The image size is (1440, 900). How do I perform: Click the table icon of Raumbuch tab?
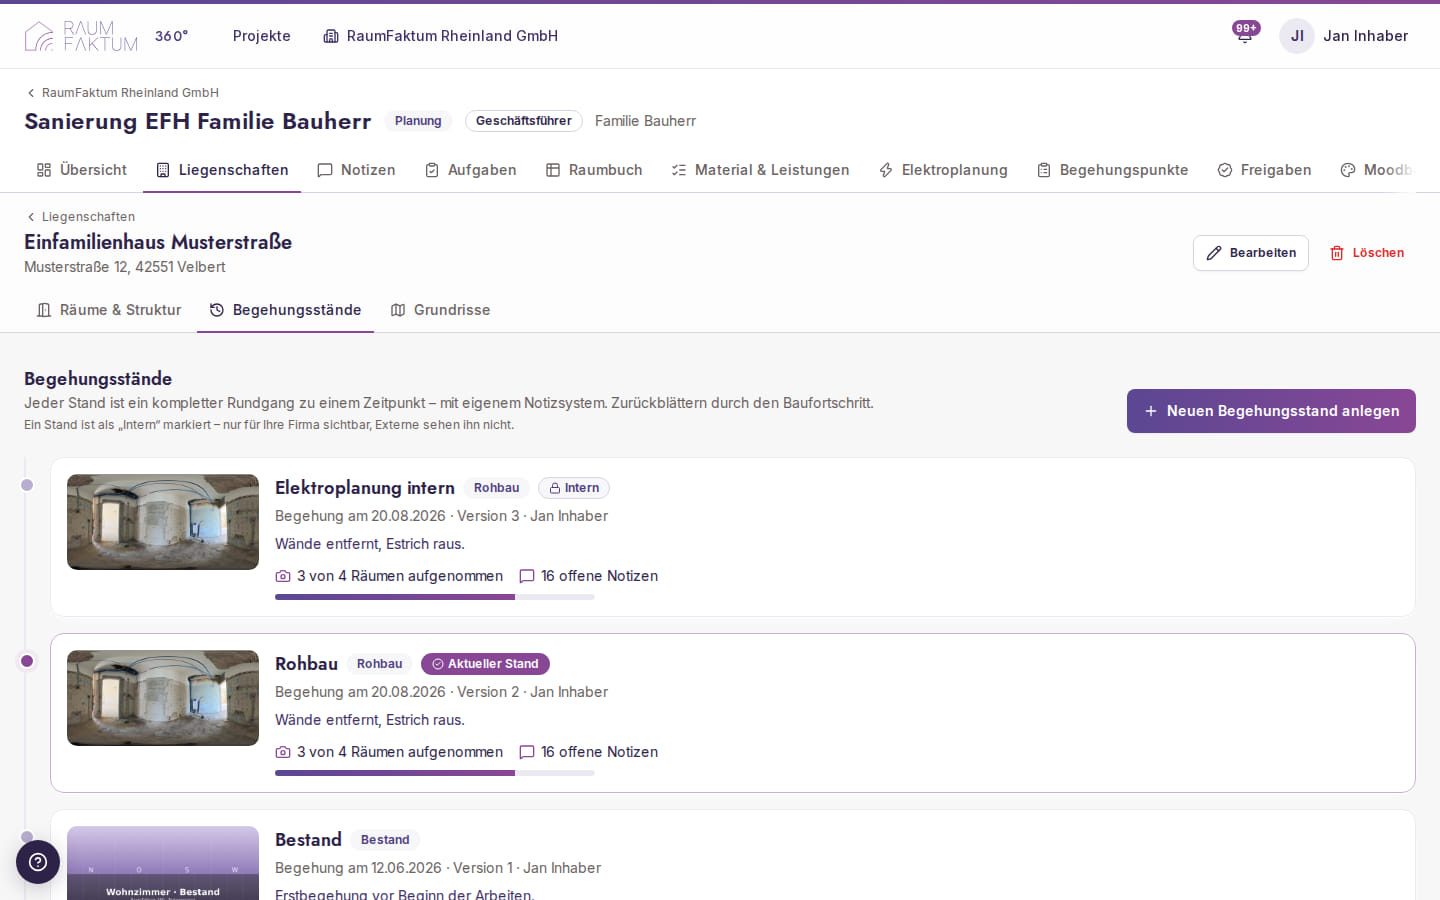[553, 170]
